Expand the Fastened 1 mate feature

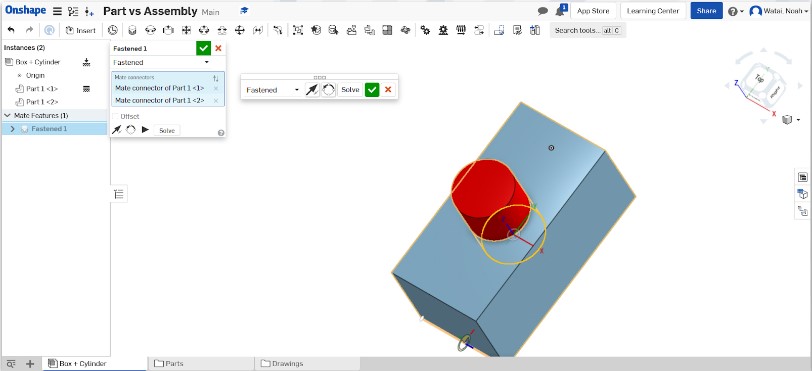point(12,129)
